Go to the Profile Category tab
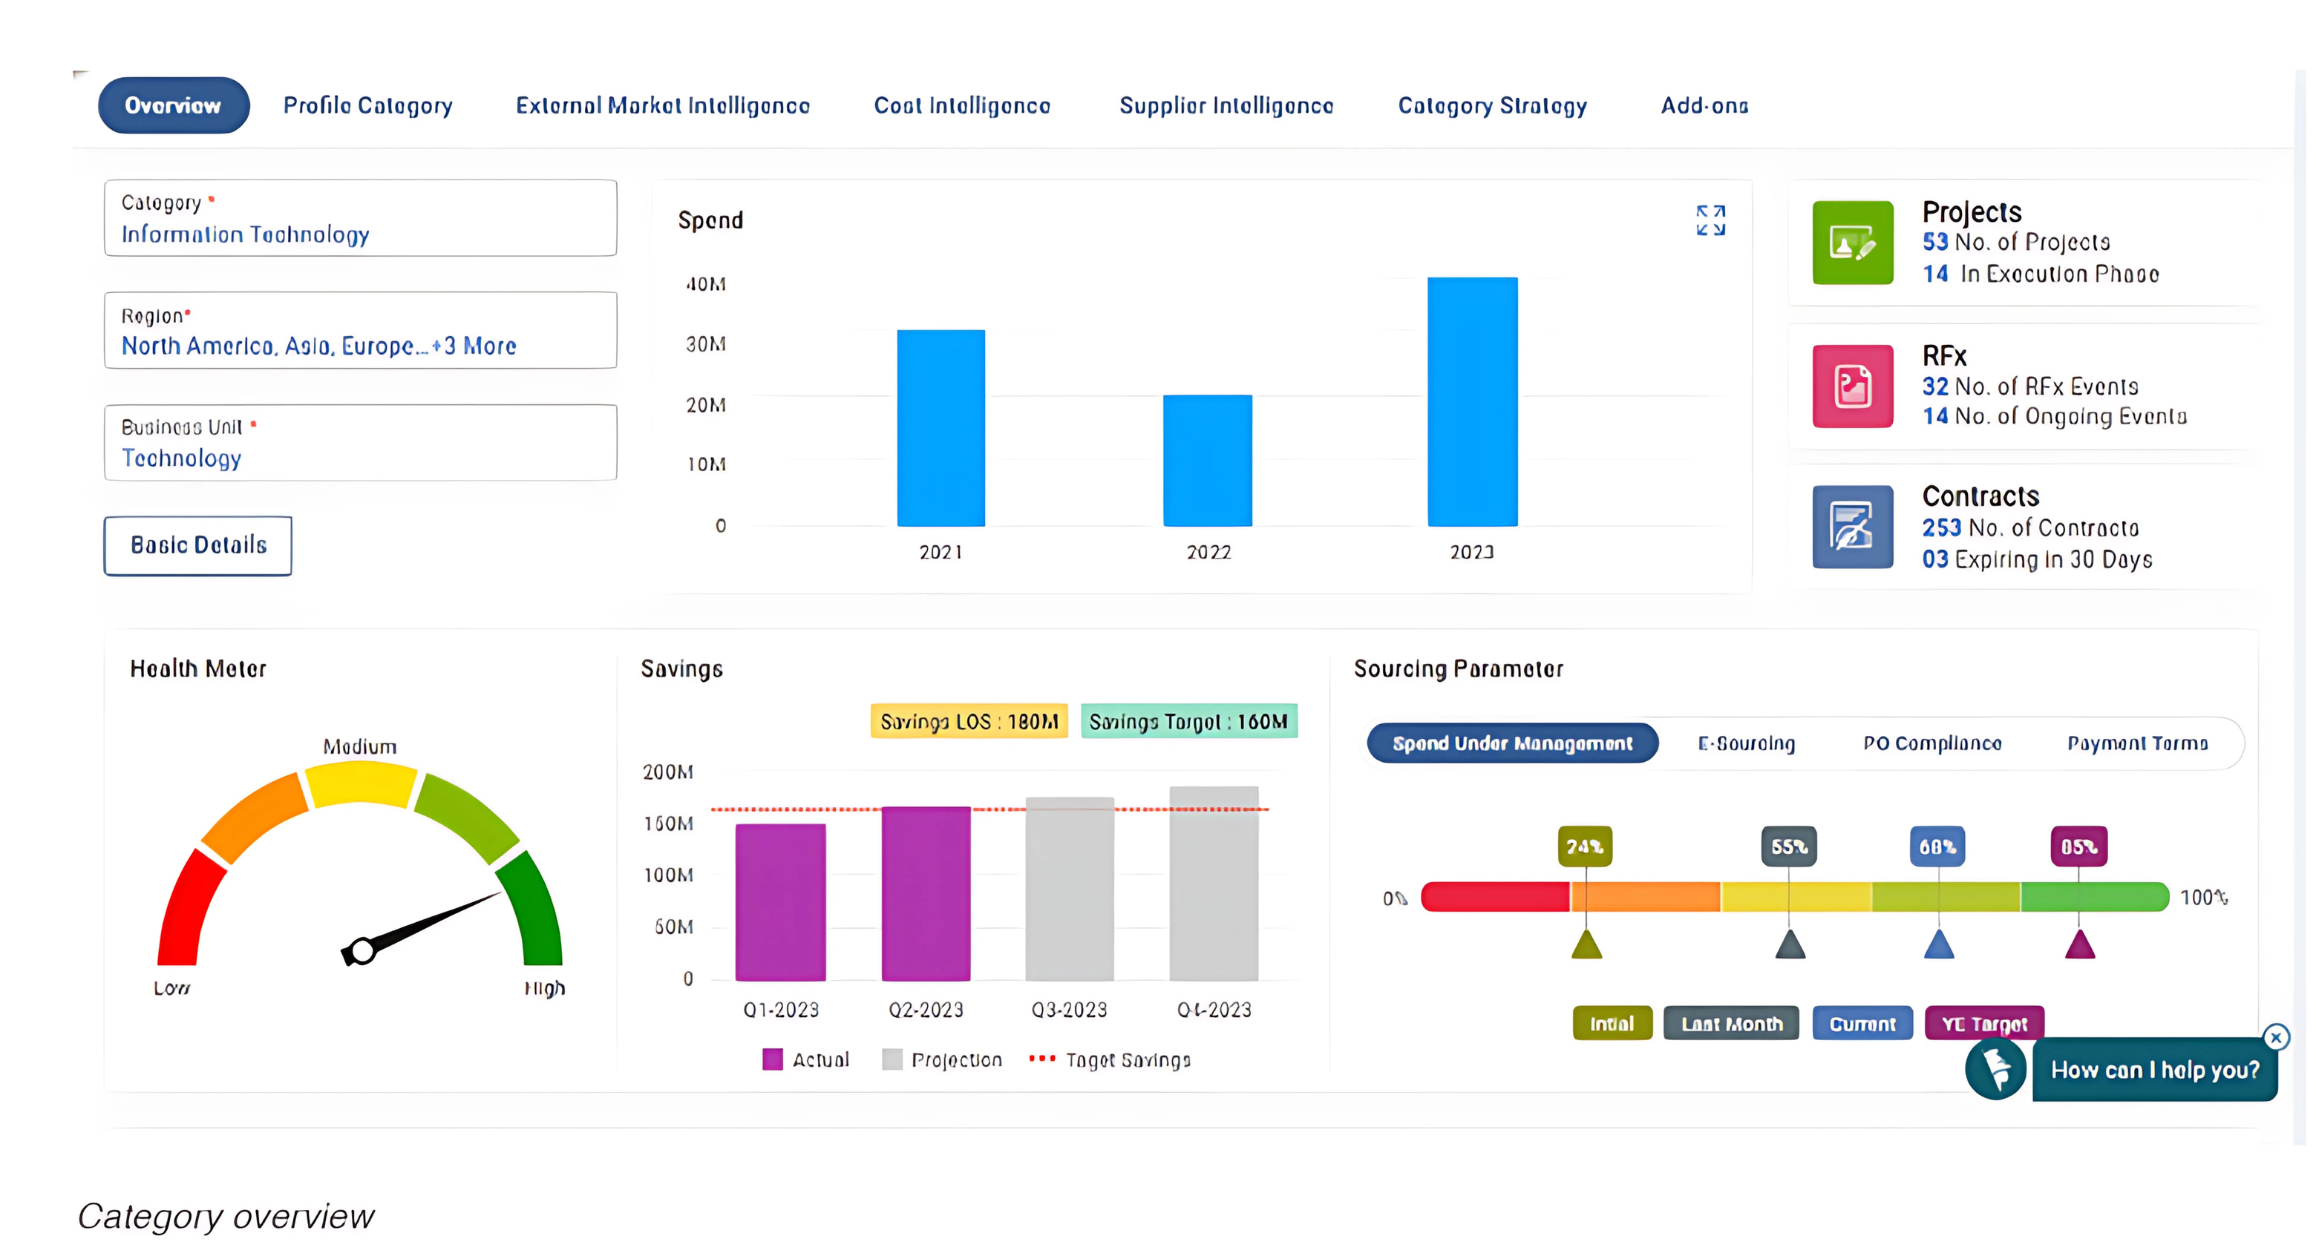Viewport: 2316px width, 1256px height. click(x=368, y=106)
